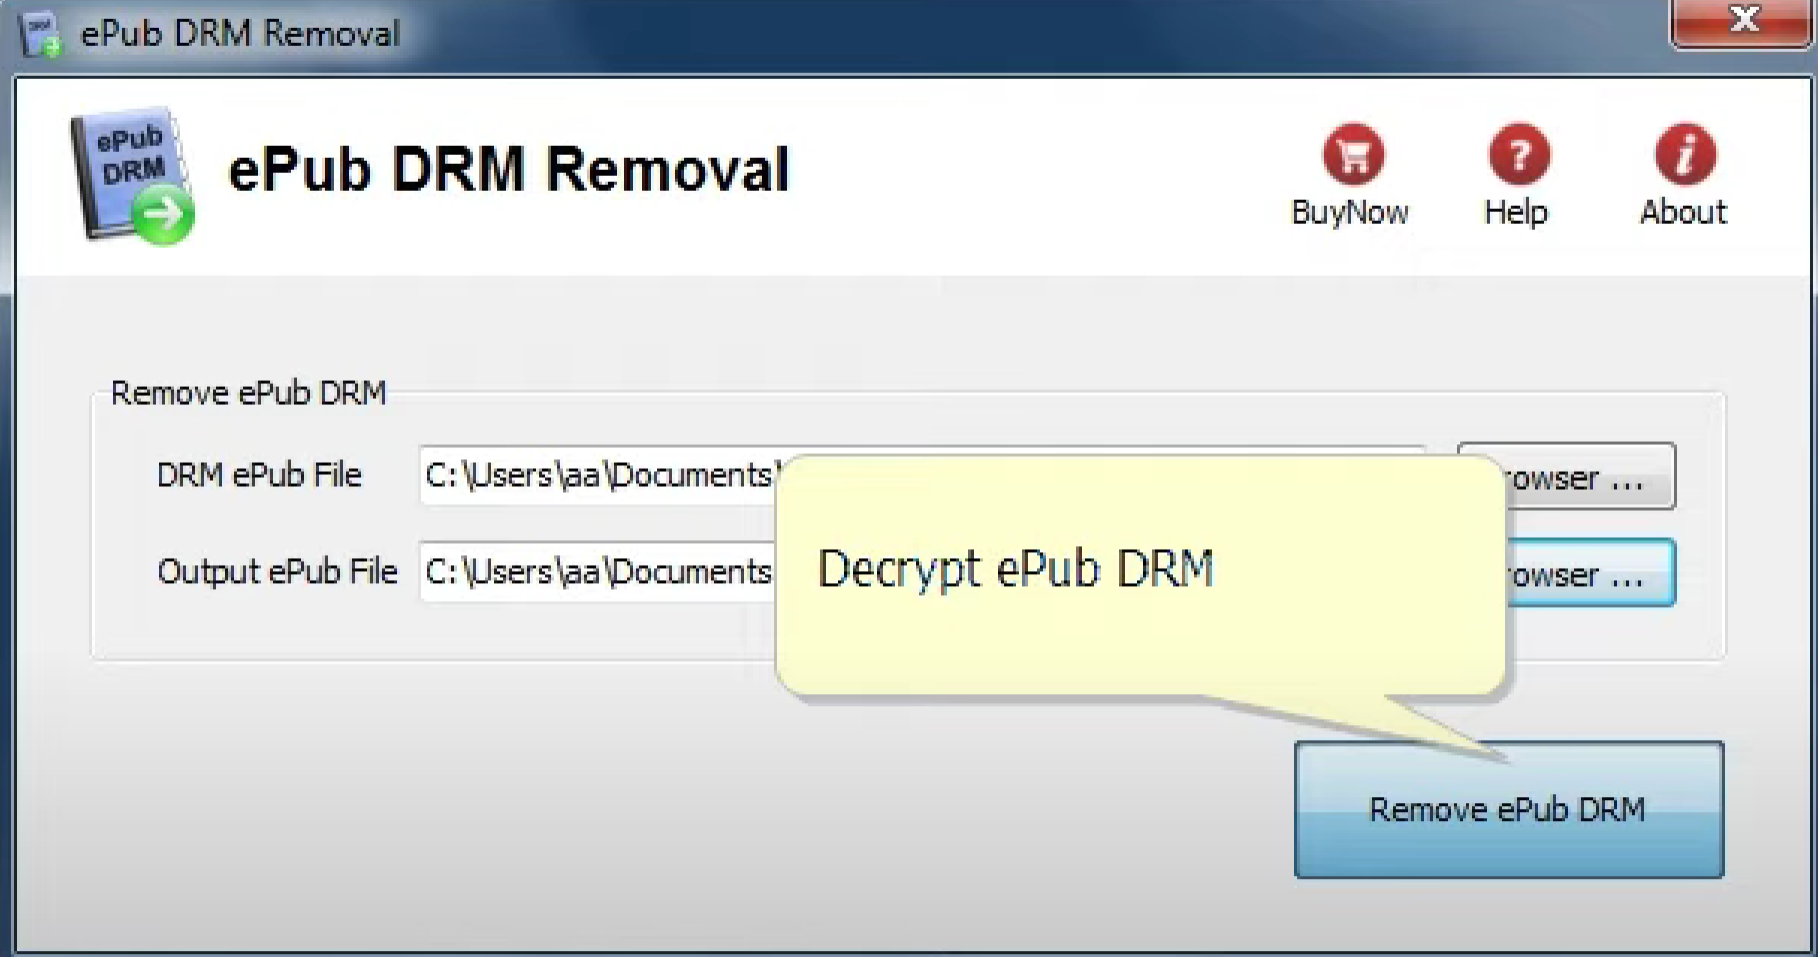
Task: Click the DRM ePub File label
Action: (x=259, y=475)
